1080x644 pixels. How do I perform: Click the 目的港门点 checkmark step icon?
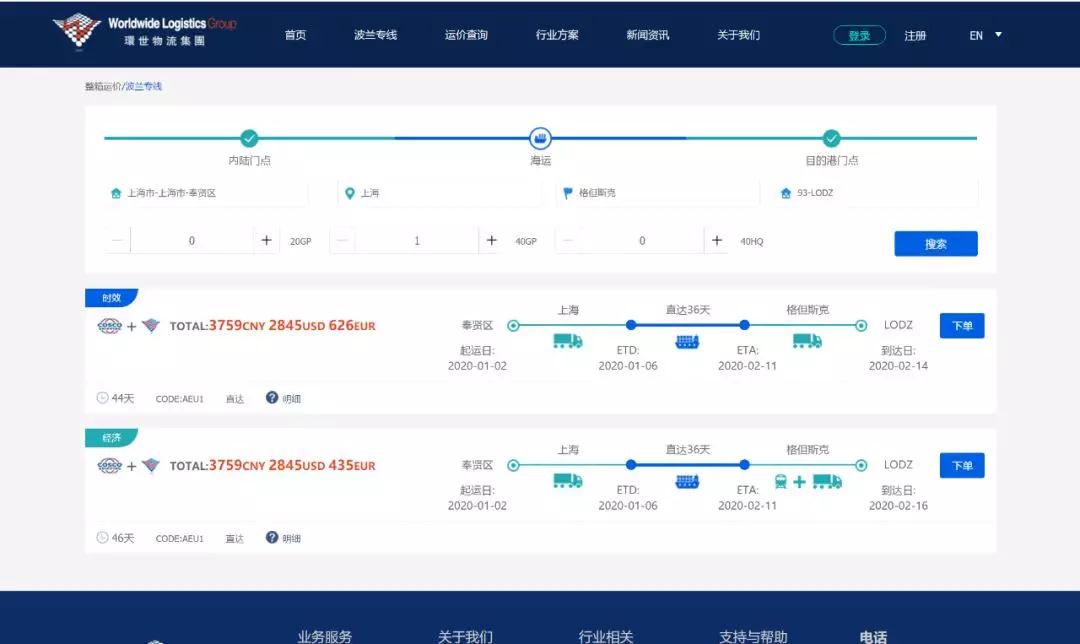(x=831, y=138)
